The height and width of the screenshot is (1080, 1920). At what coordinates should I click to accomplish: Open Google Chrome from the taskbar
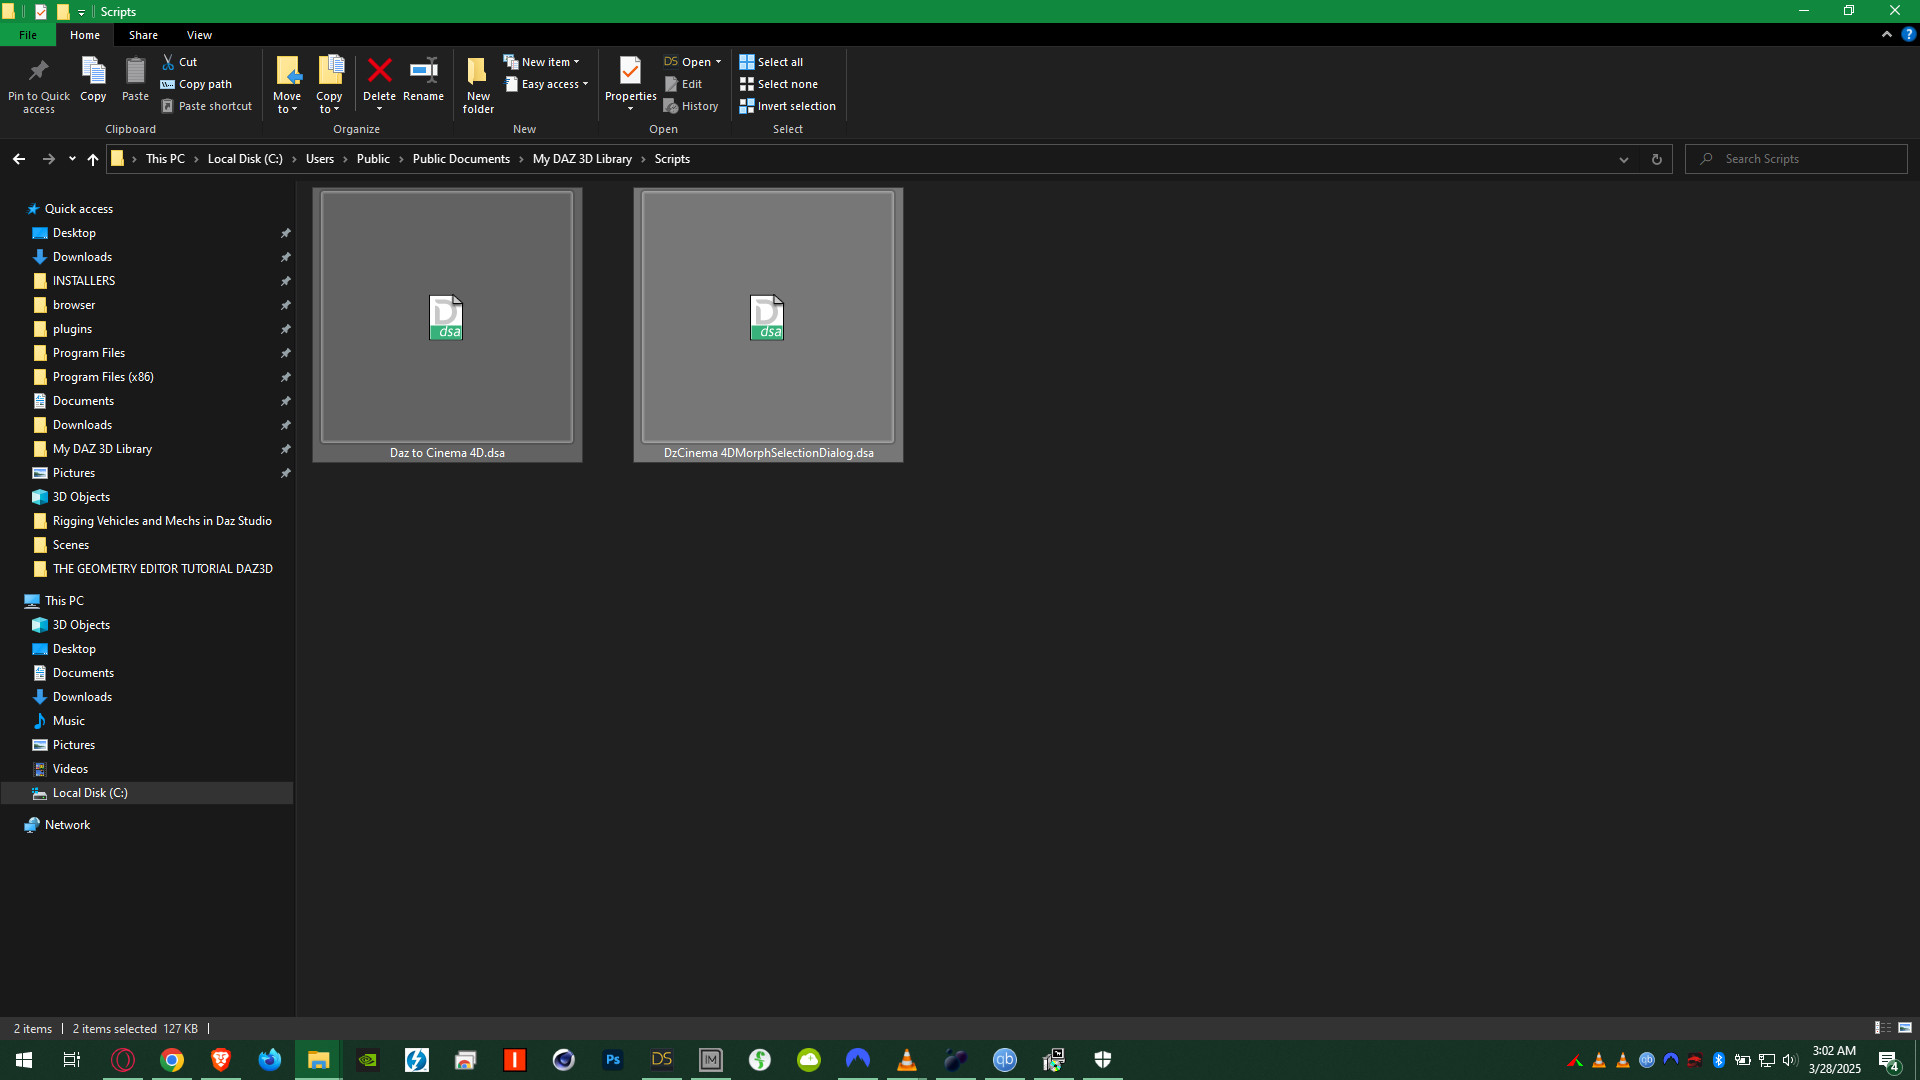[172, 1060]
